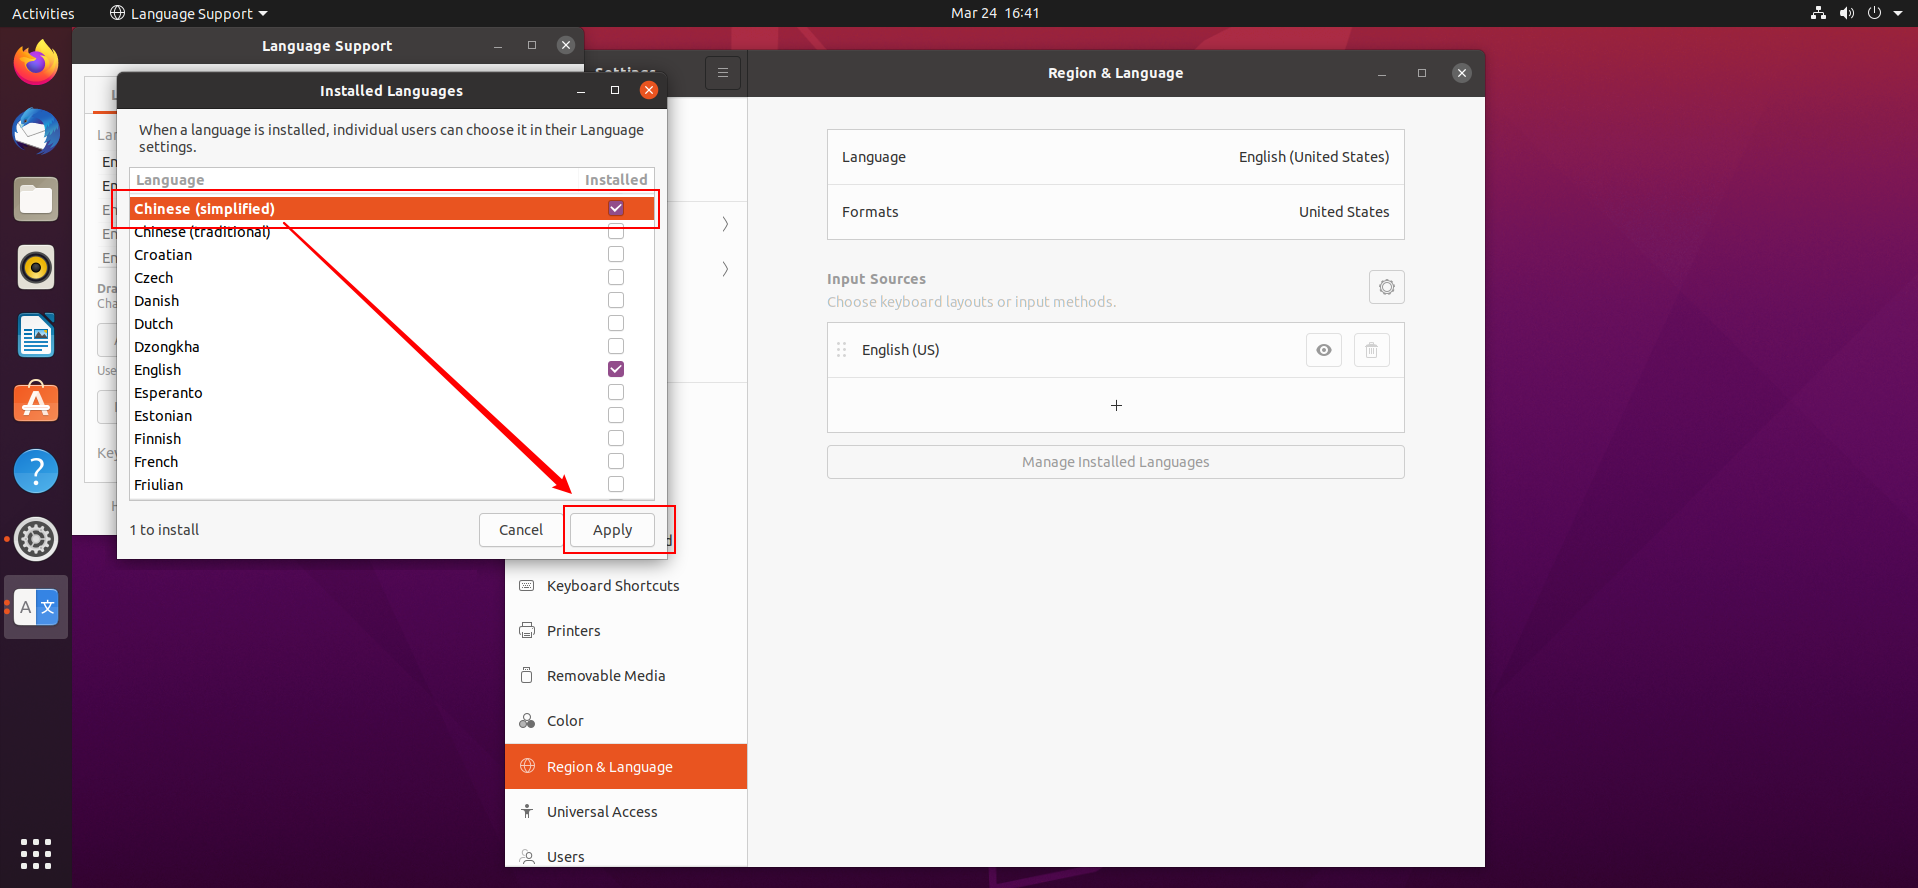This screenshot has width=1918, height=888.
Task: Check the Czech language checkbox
Action: [616, 277]
